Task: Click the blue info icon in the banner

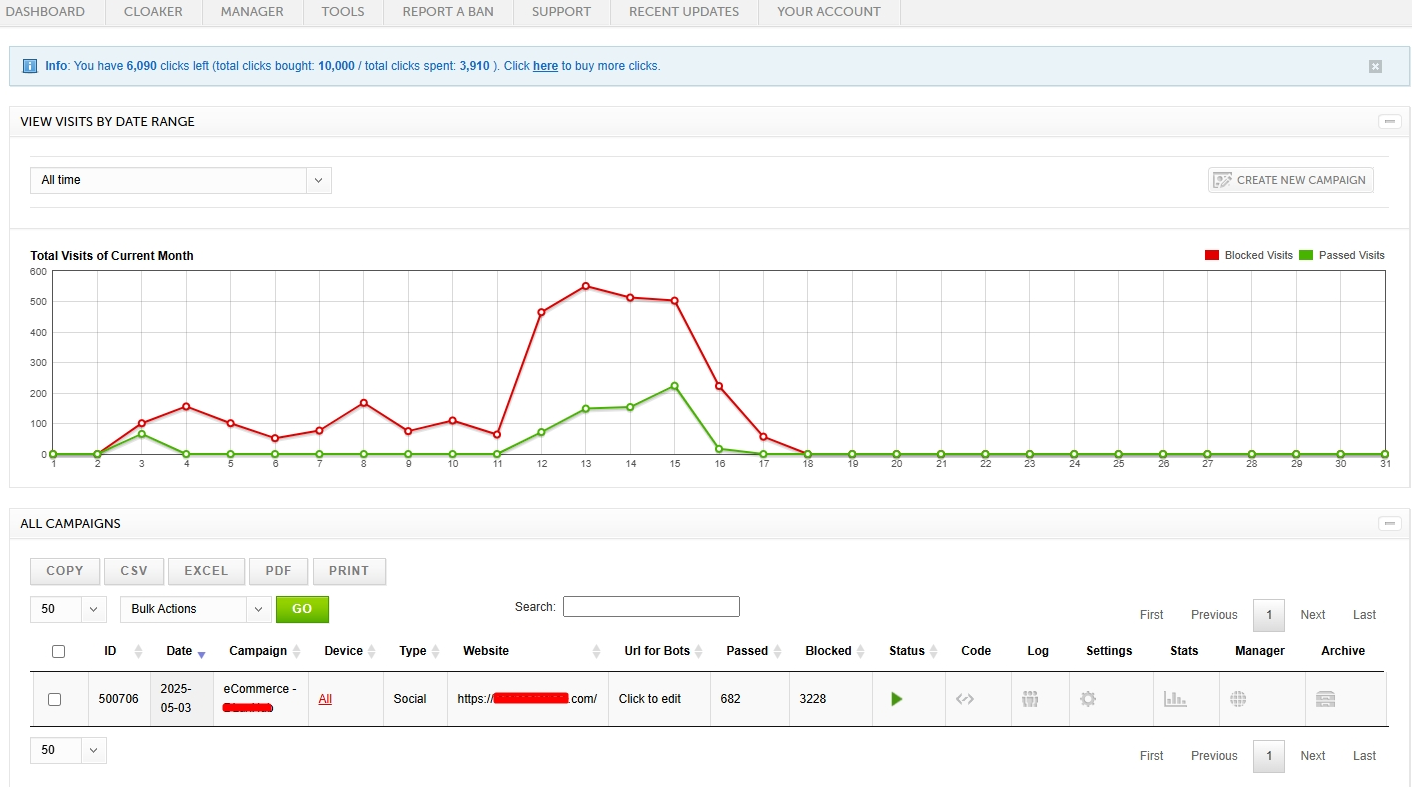Action: [x=30, y=66]
